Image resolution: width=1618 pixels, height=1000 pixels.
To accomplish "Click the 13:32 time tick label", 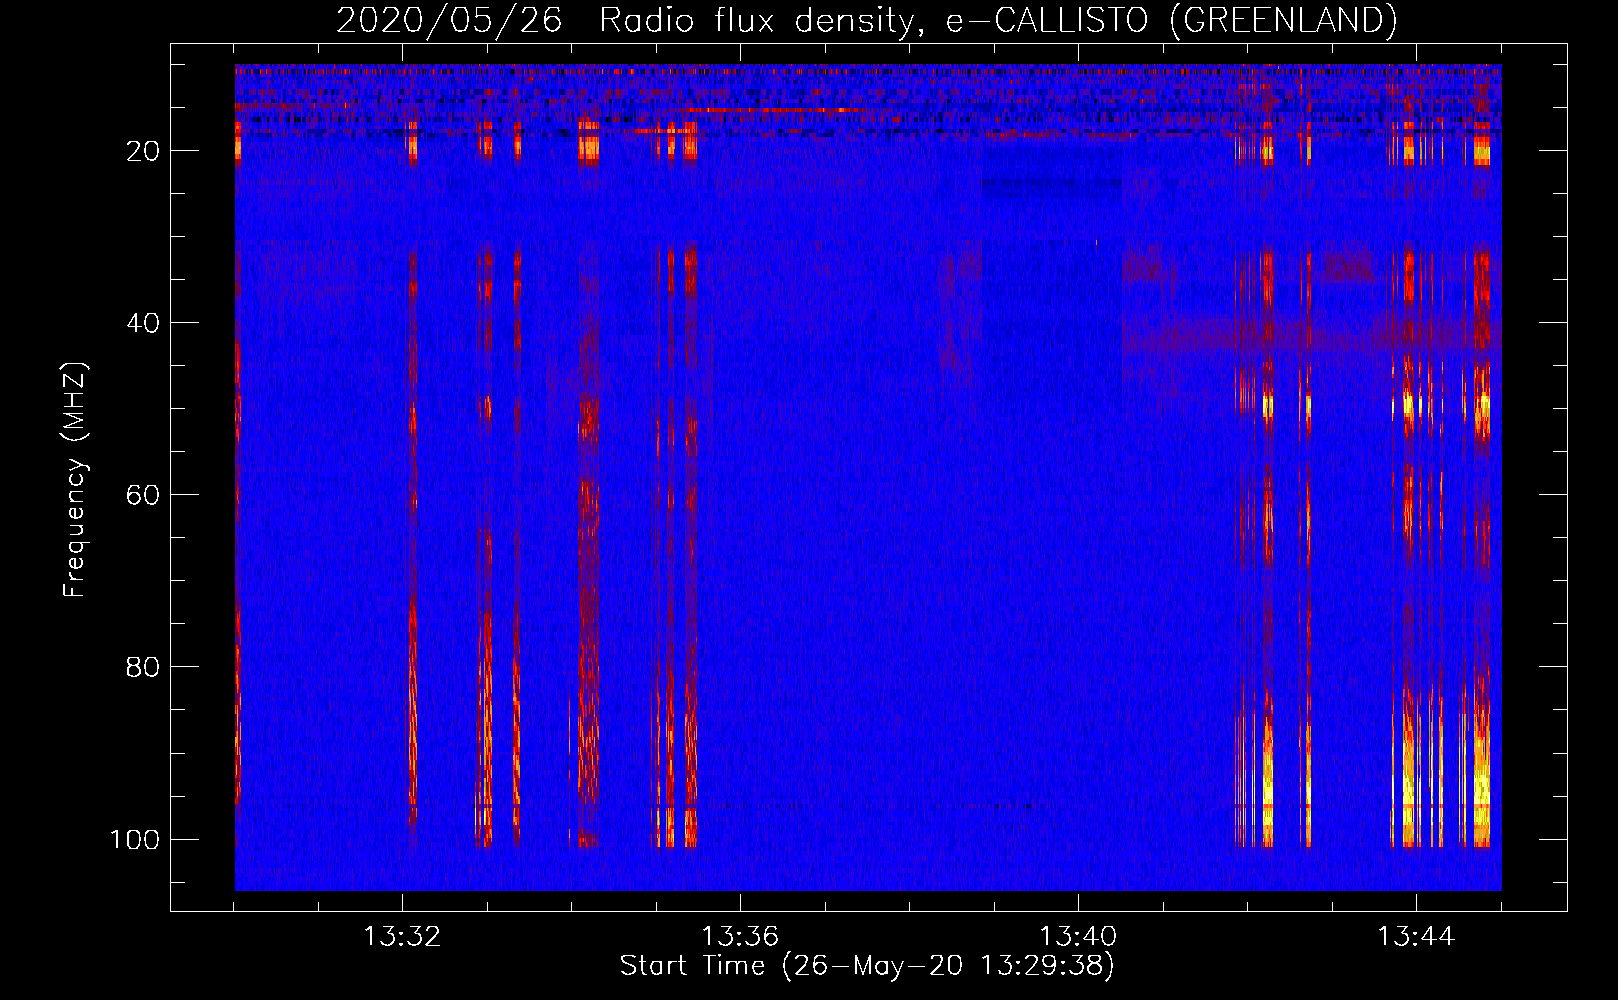I will coord(402,937).
